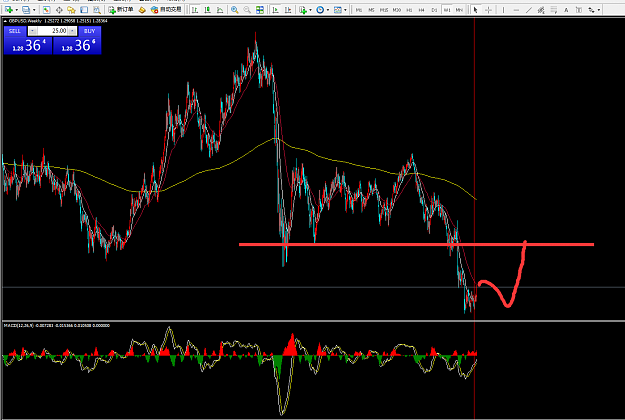Switch chart to bar chart
Image resolution: width=625 pixels, height=420 pixels.
point(195,10)
